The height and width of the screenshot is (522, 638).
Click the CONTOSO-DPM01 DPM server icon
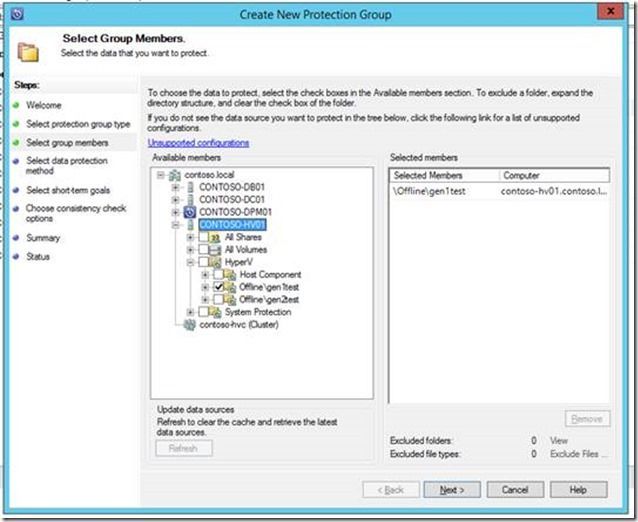(x=190, y=212)
